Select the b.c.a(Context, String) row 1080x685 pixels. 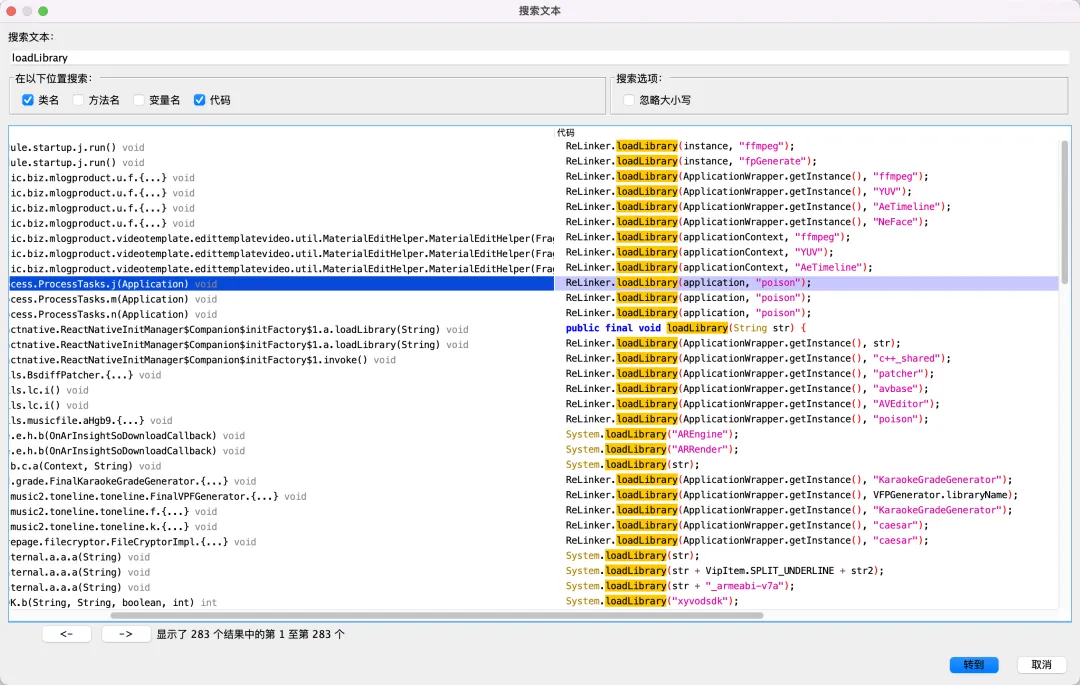point(282,465)
